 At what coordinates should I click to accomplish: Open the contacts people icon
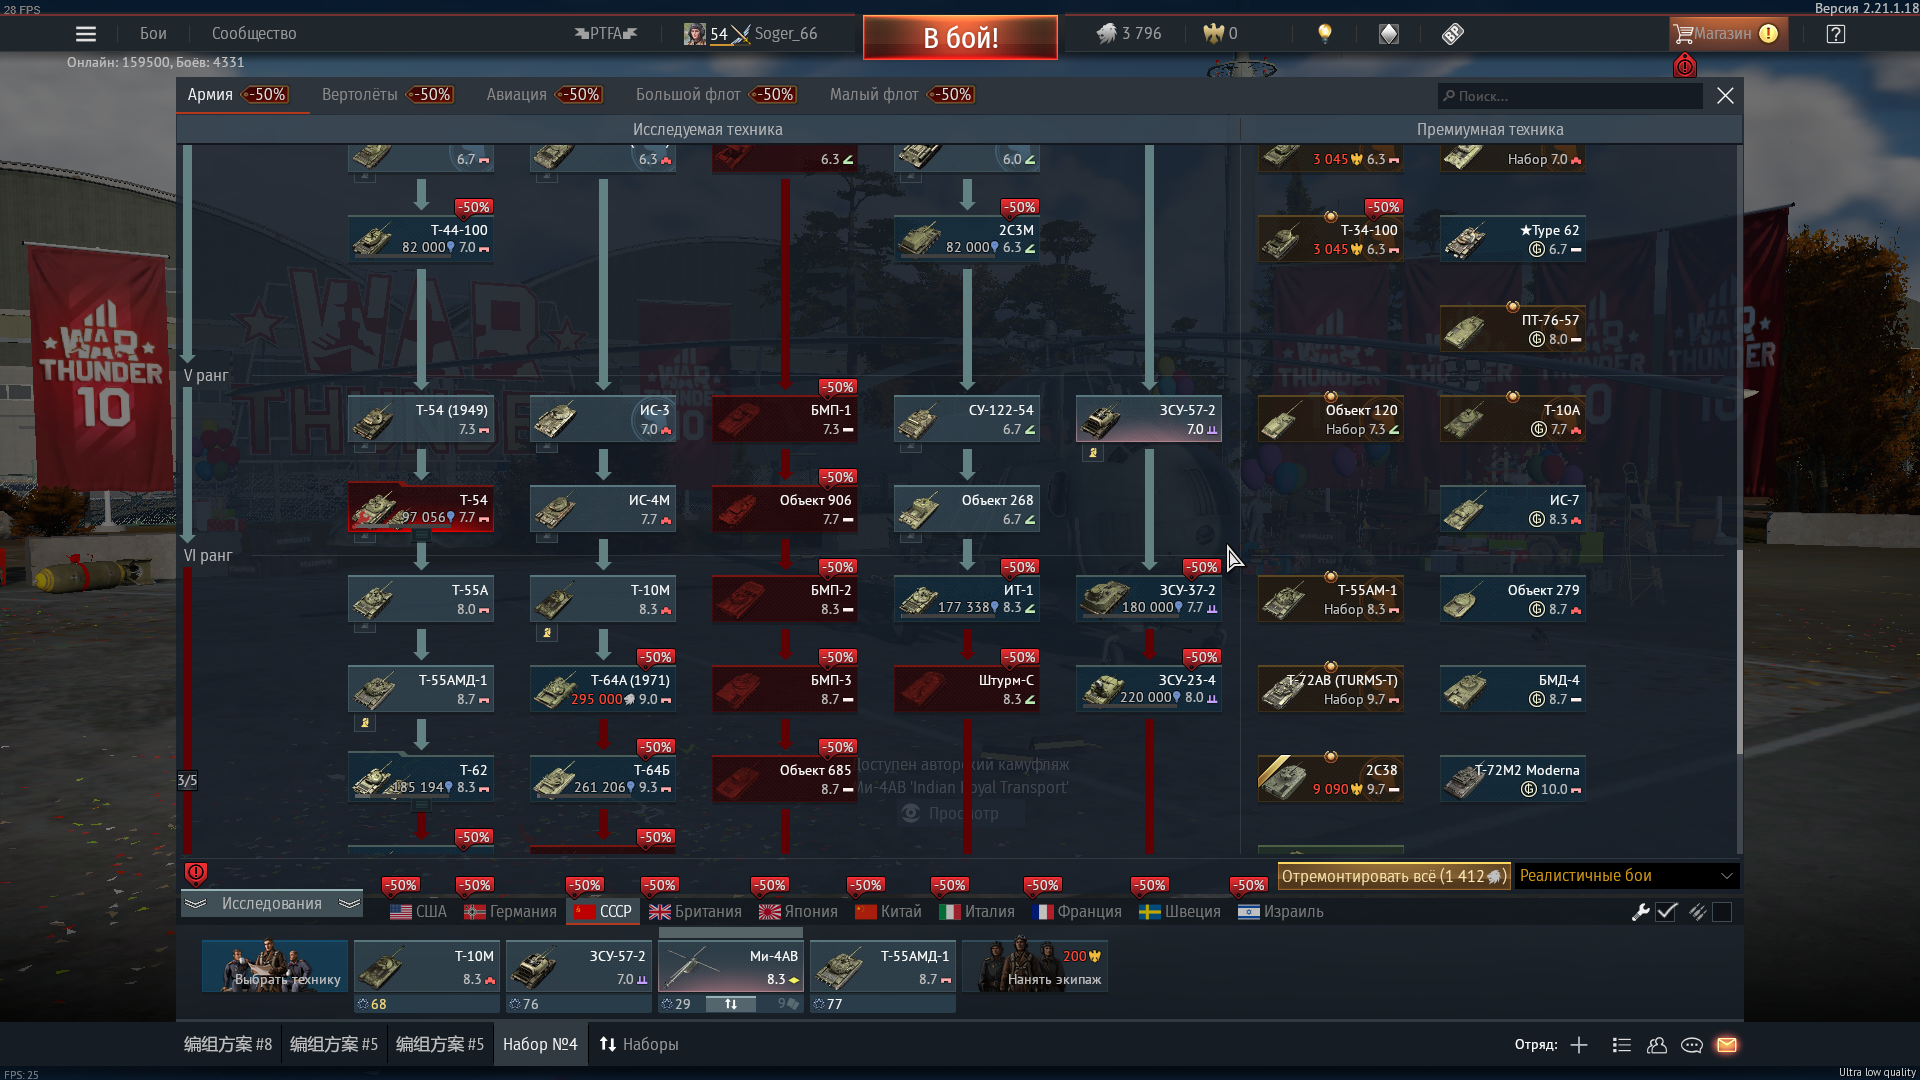coord(1657,1045)
